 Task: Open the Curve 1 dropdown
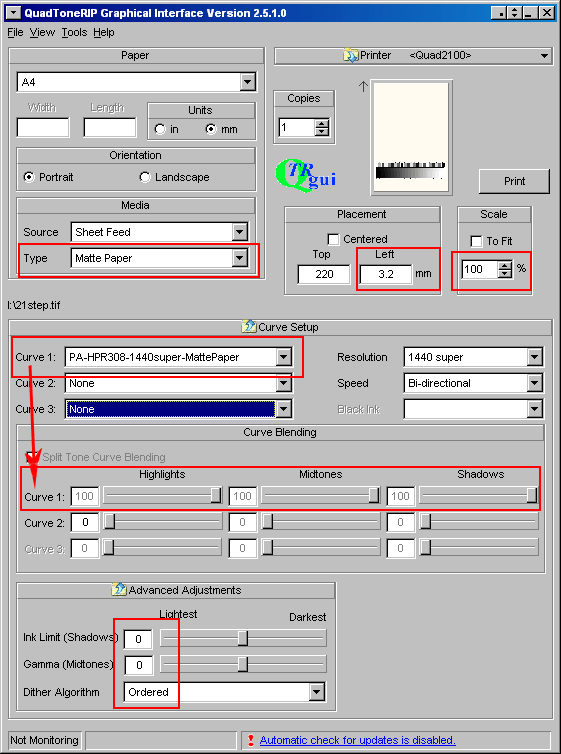point(284,357)
